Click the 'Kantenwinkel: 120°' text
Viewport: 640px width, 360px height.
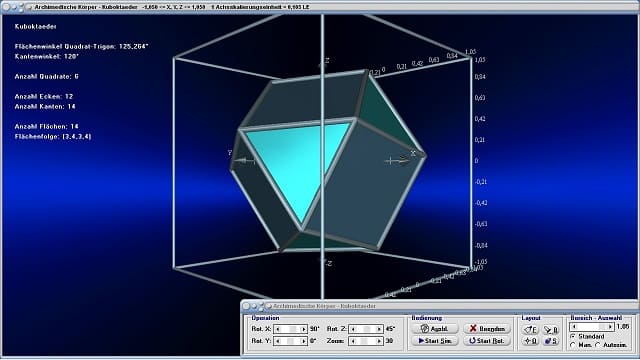tap(46, 57)
